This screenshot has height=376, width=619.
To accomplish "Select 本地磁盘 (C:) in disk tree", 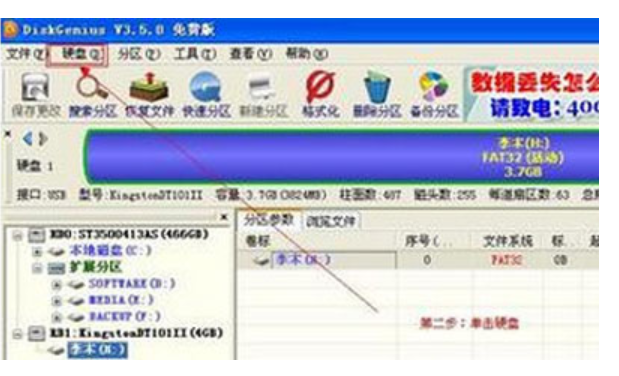I will [111, 251].
